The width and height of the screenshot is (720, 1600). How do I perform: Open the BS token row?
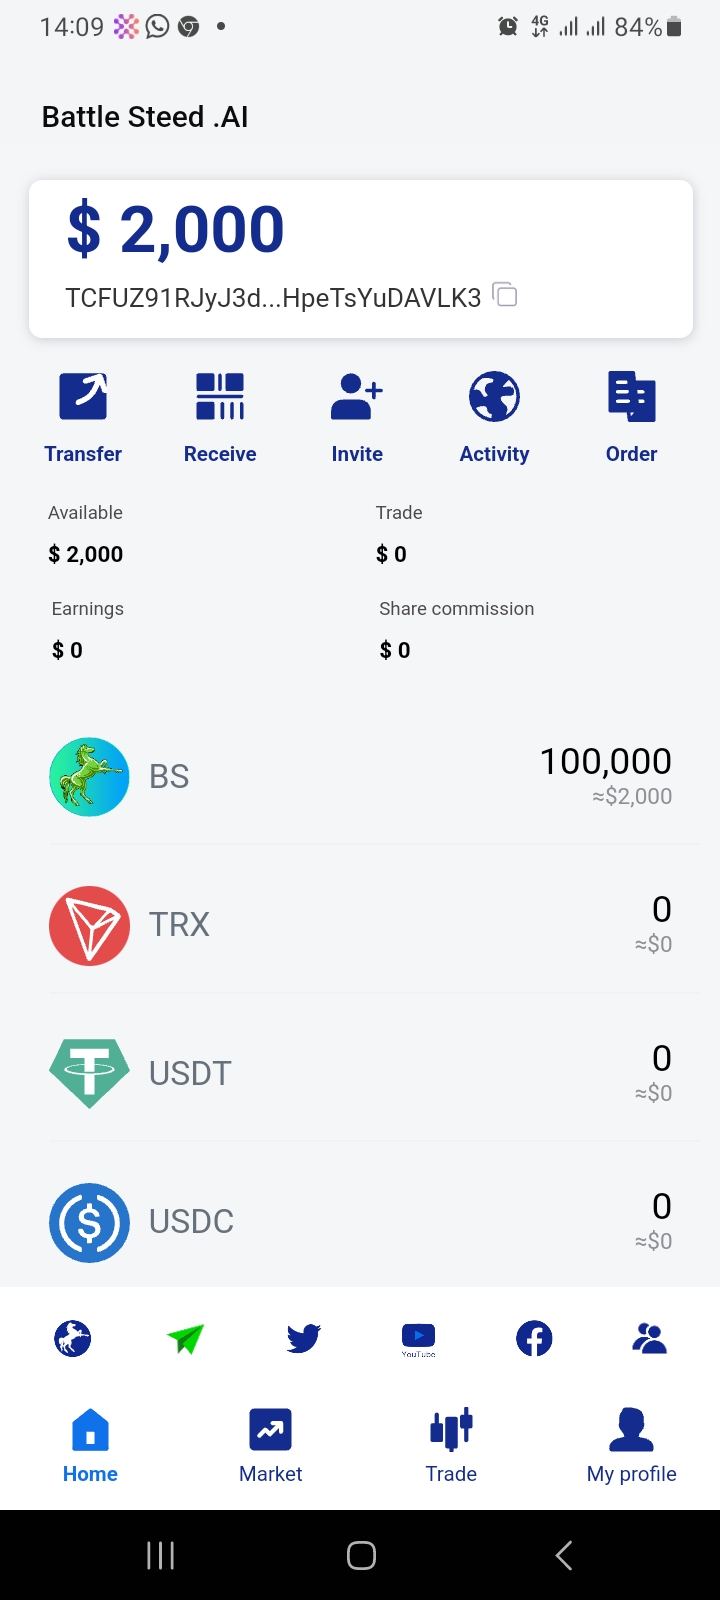pyautogui.click(x=360, y=777)
